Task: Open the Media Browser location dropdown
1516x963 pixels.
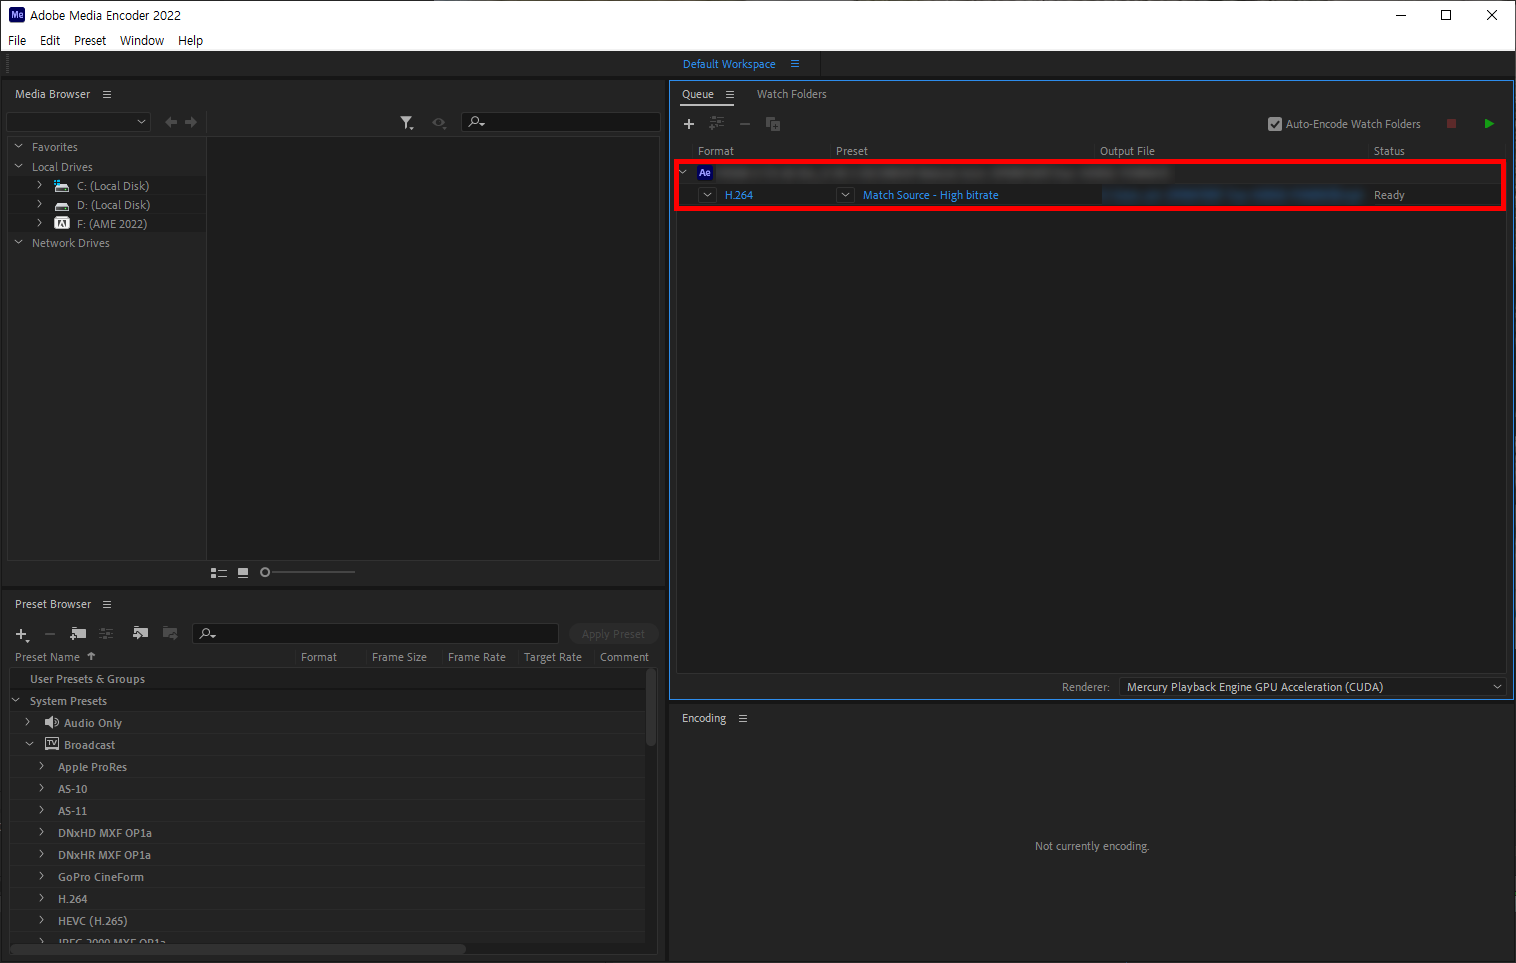Action: (79, 122)
